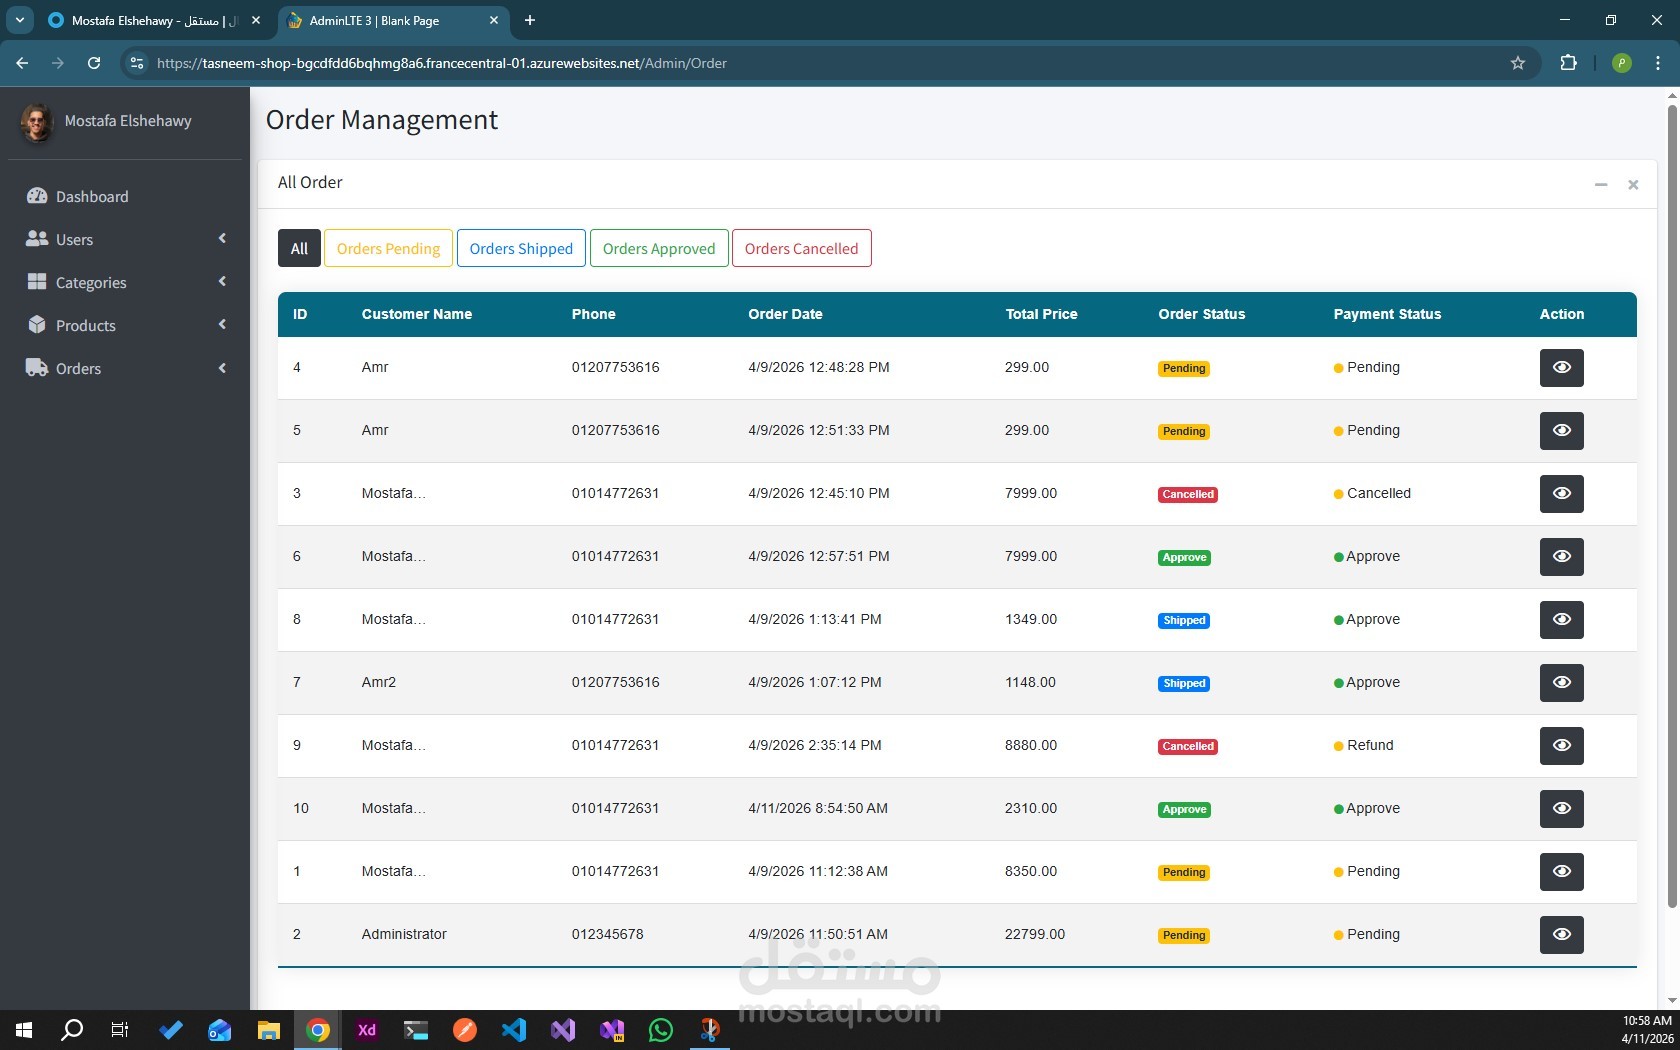Select the Orders Shipped filter button

521,248
